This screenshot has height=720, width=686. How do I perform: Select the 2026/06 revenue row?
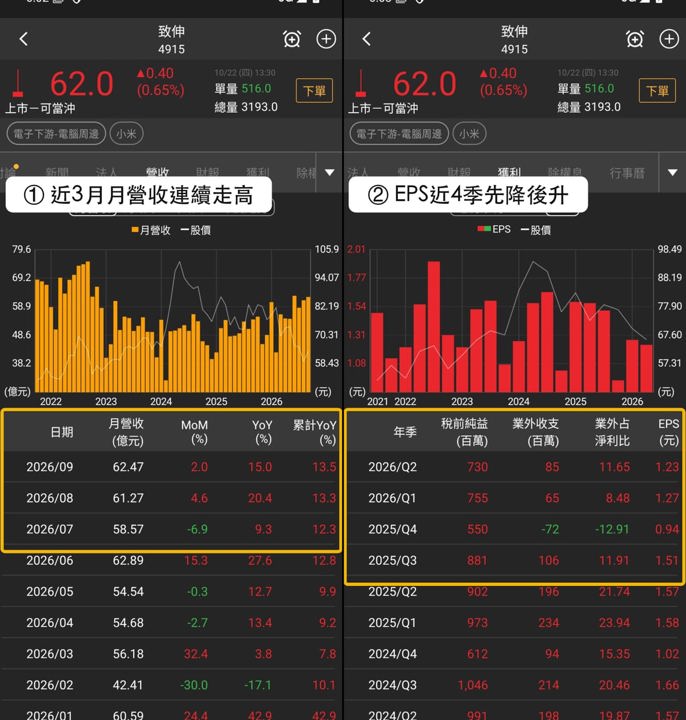171,560
